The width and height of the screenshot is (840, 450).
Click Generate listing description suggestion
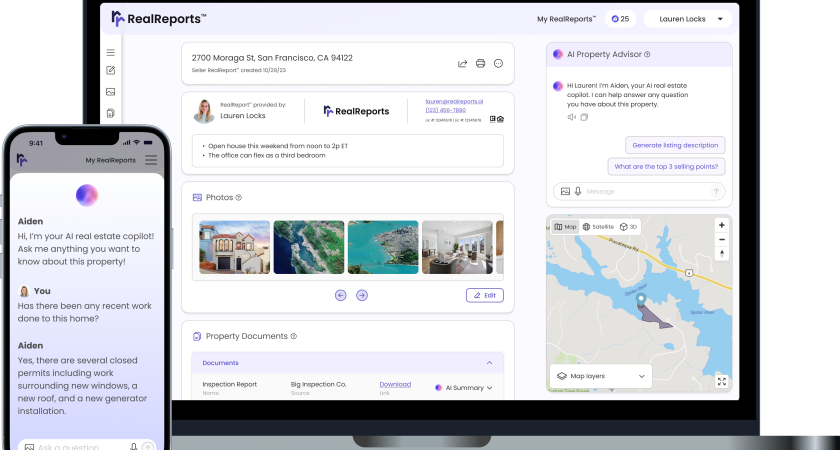[675, 145]
